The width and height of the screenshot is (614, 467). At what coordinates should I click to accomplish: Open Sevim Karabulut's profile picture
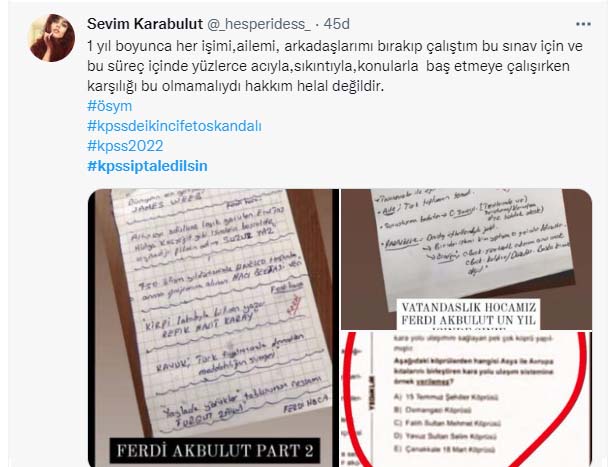click(52, 38)
